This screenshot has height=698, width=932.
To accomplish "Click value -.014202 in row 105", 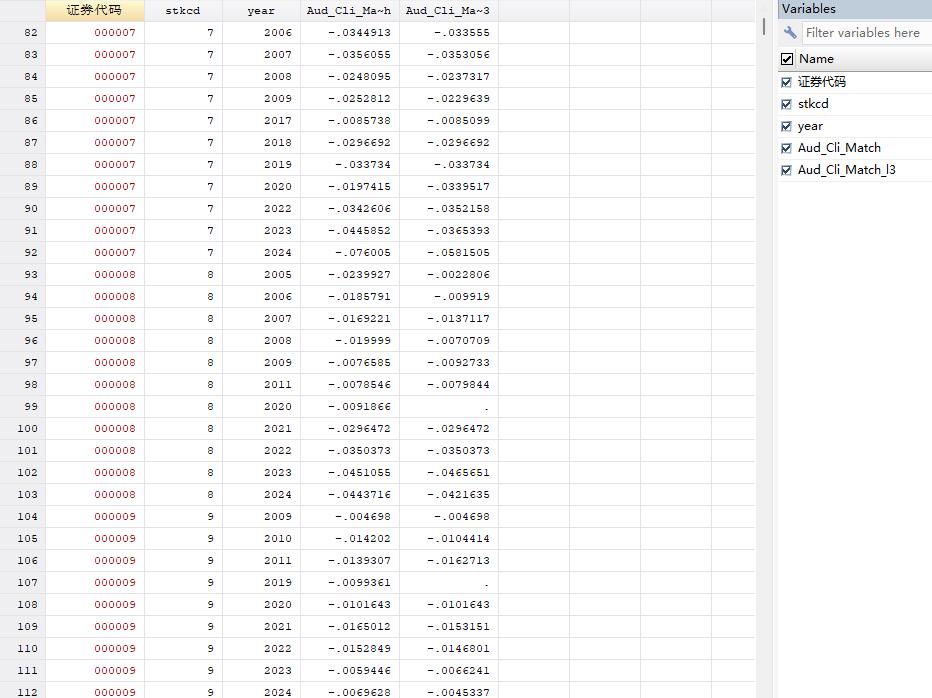I will coord(350,539).
